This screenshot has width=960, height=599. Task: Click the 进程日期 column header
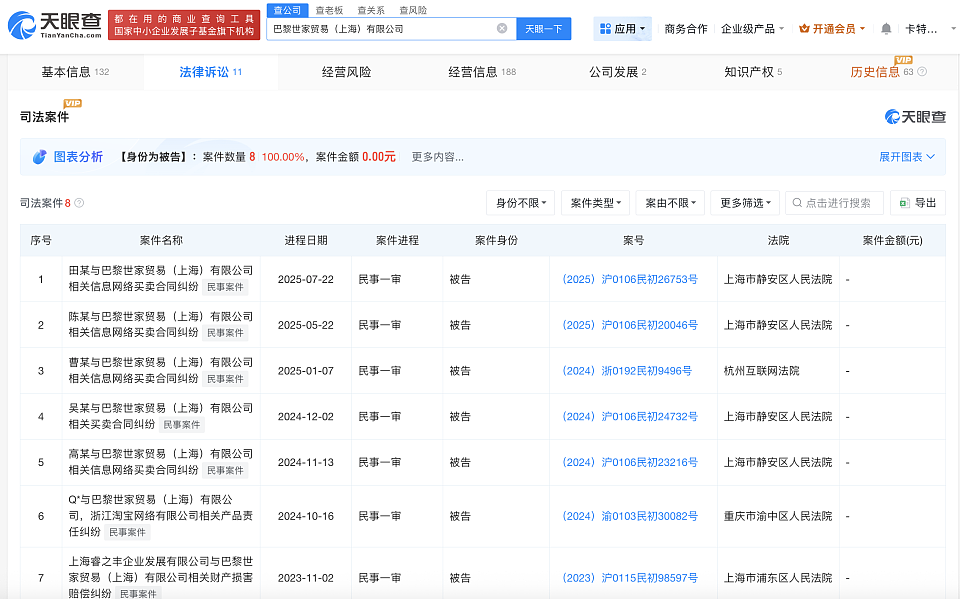[306, 240]
